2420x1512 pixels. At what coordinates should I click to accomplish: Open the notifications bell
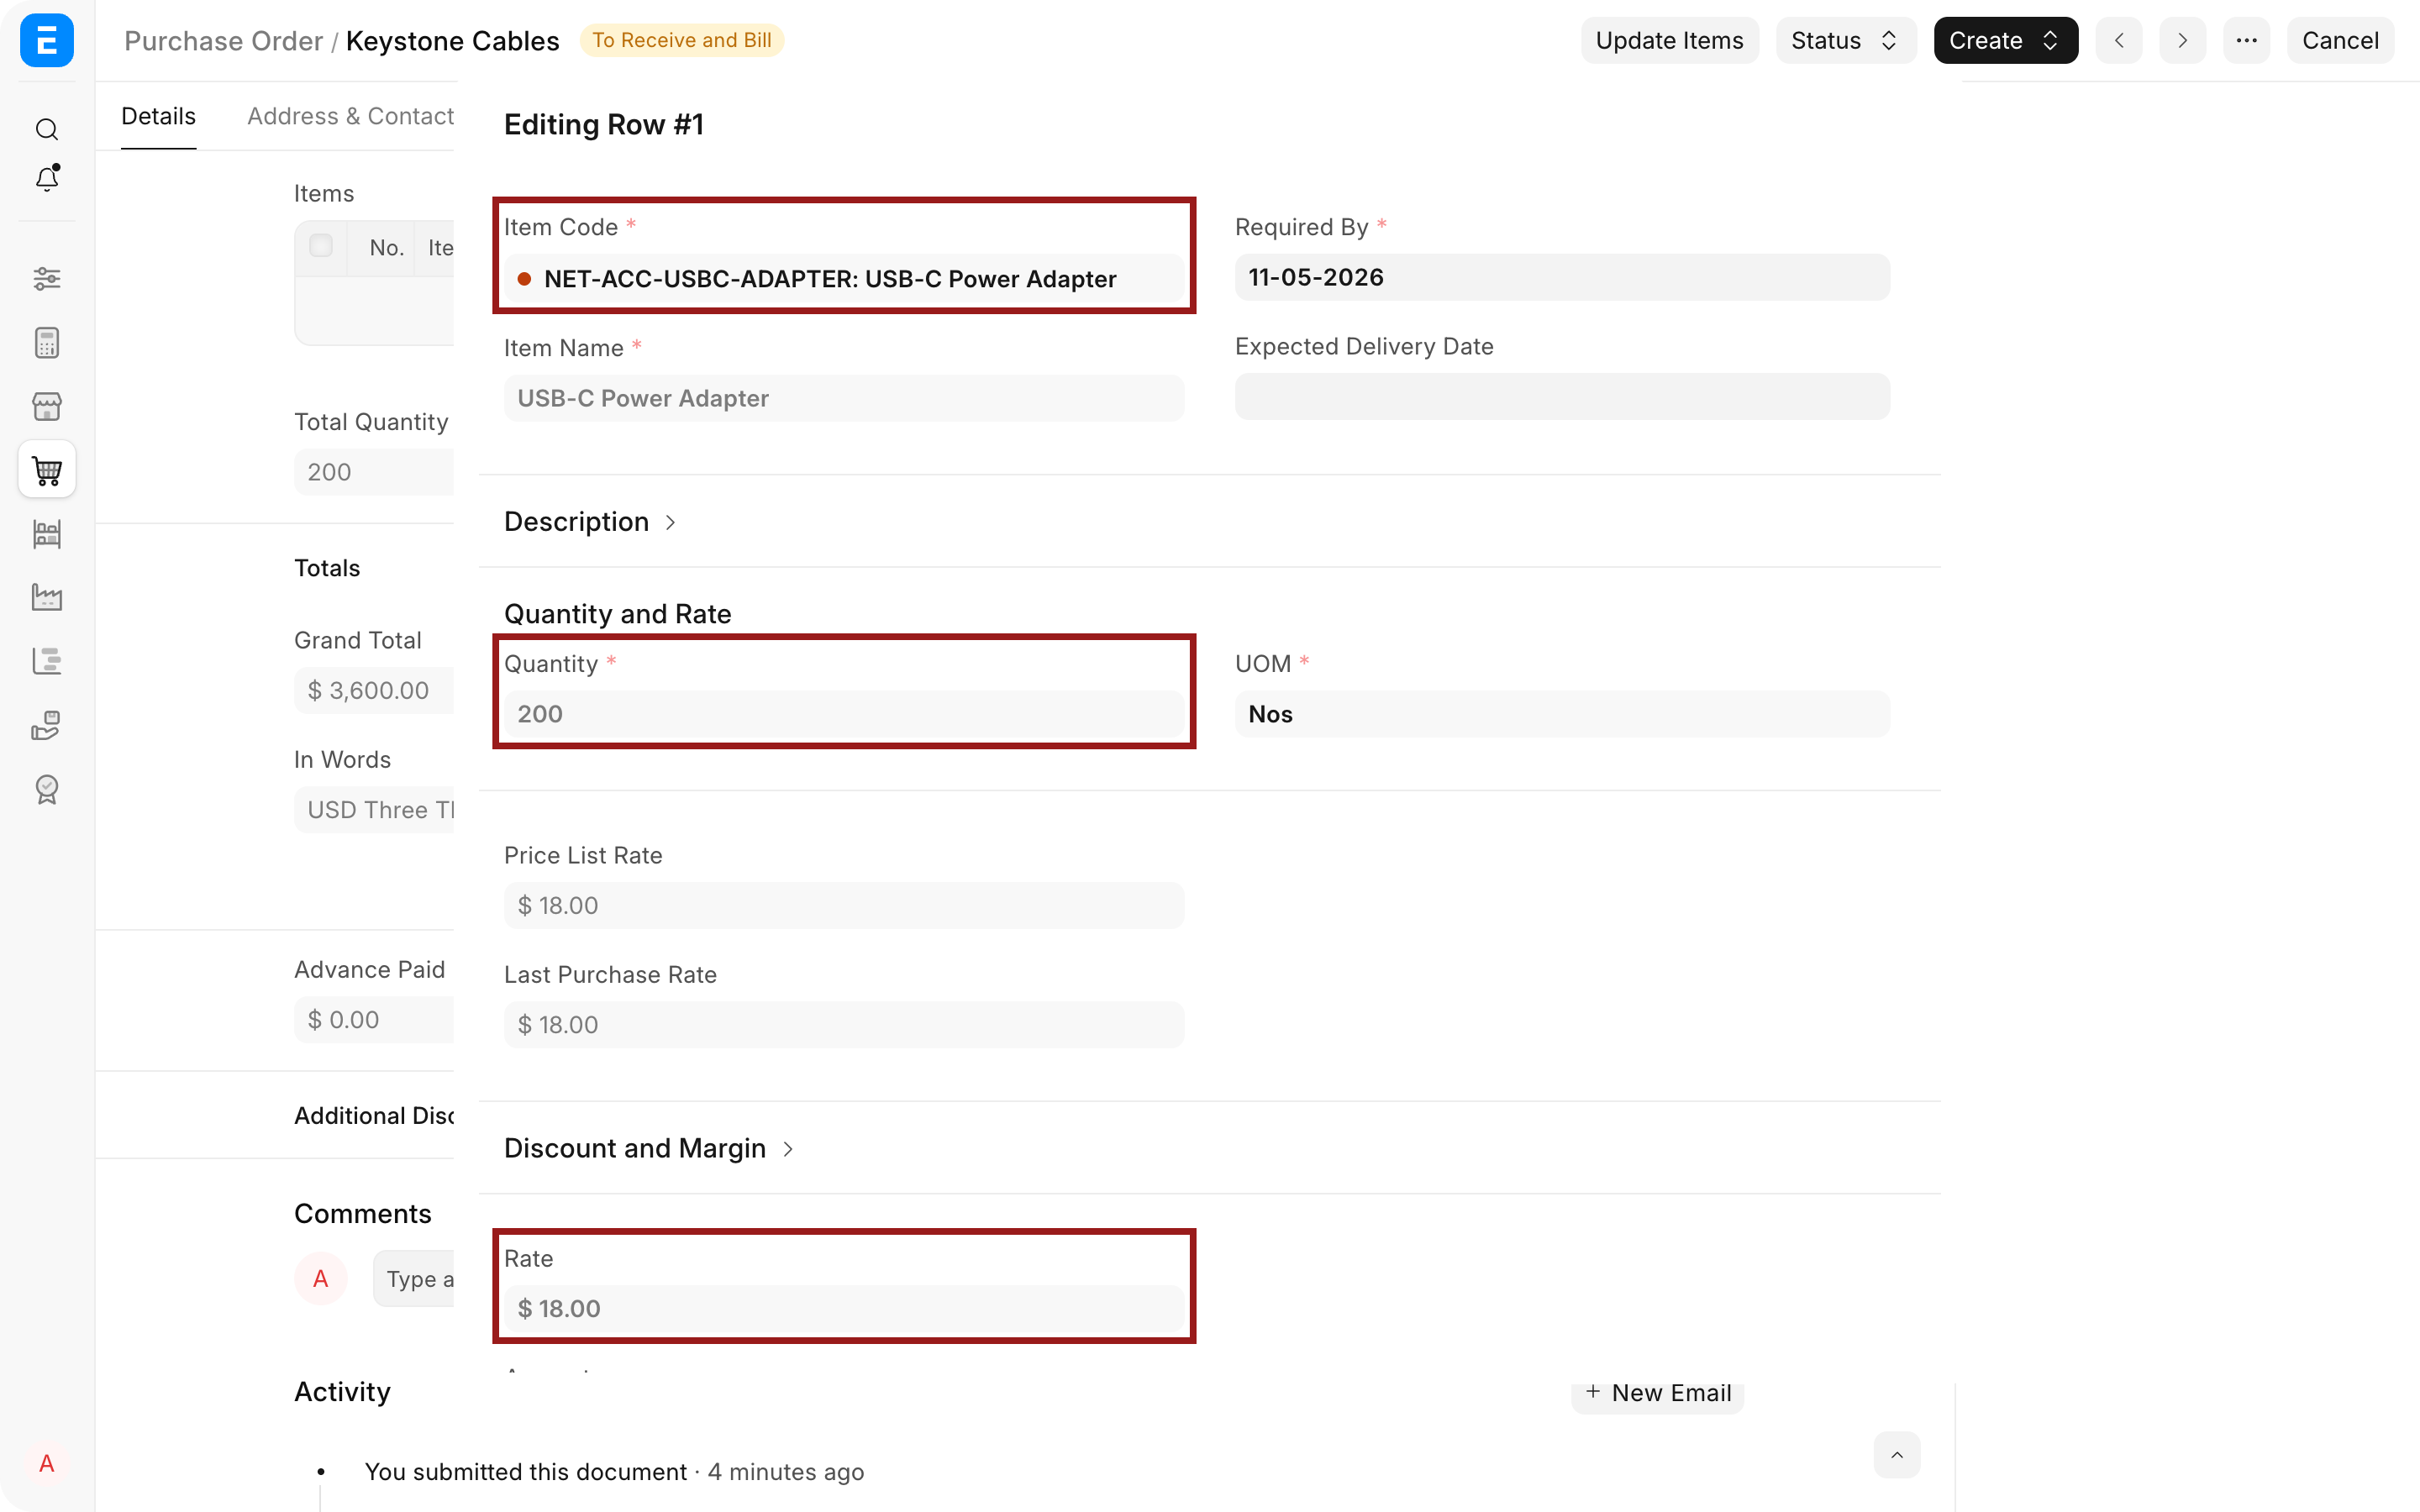point(47,178)
